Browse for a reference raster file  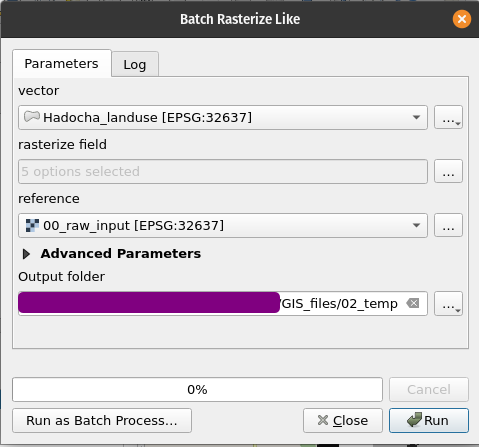coord(448,225)
